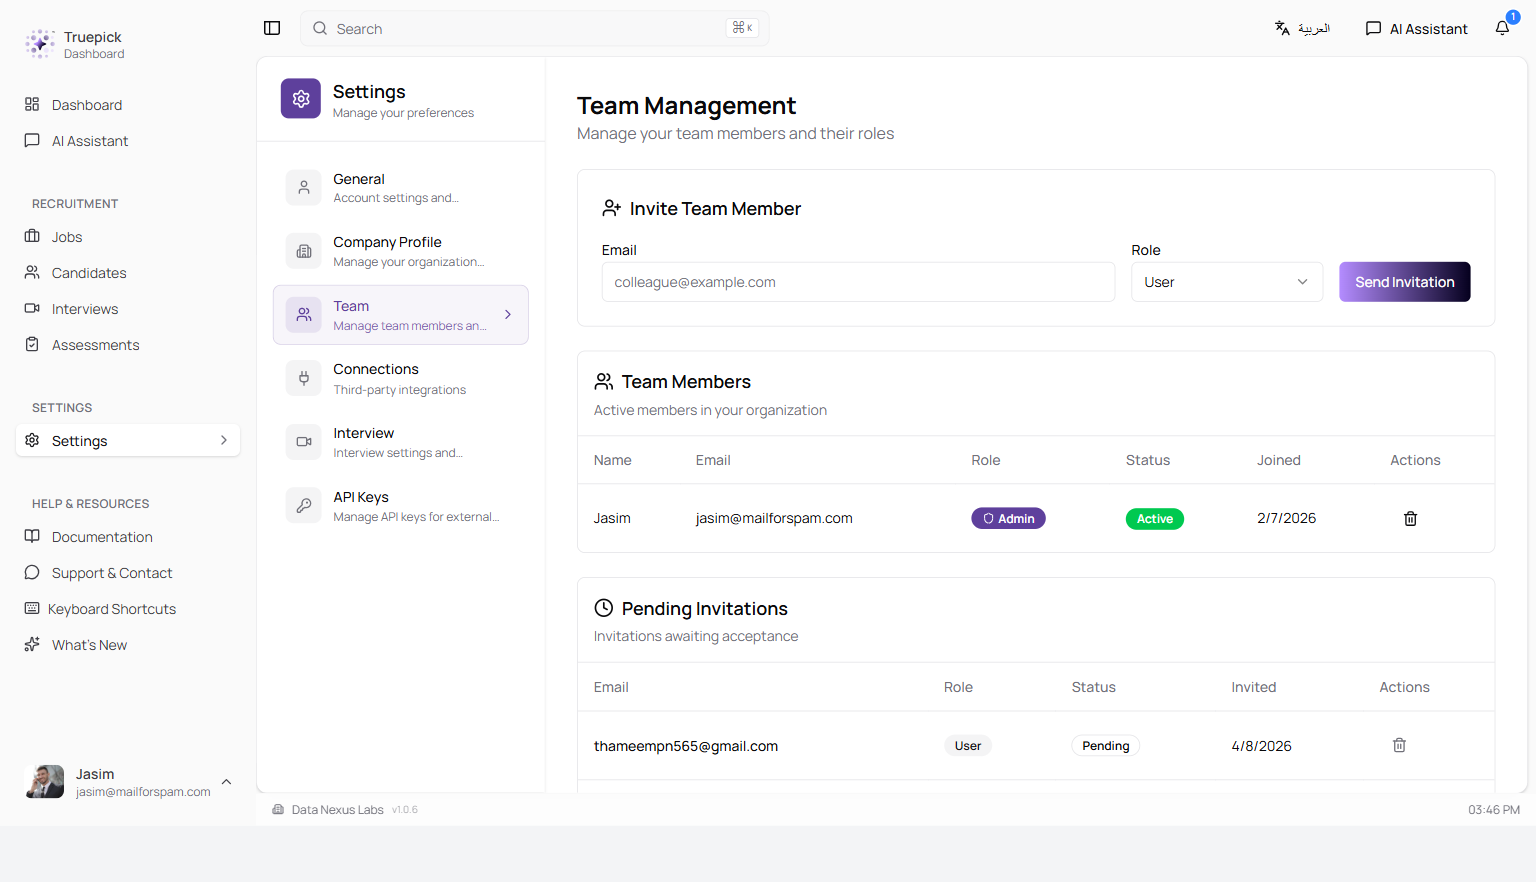The height and width of the screenshot is (882, 1536).
Task: Open AI Assistant from top bar
Action: (1417, 28)
